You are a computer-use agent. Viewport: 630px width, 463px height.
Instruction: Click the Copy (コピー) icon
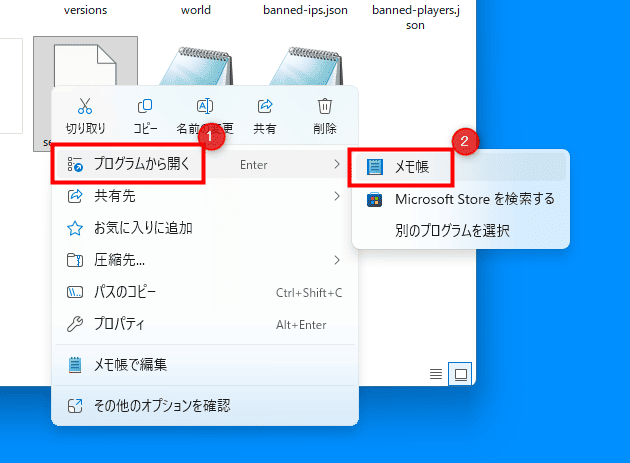(x=145, y=107)
